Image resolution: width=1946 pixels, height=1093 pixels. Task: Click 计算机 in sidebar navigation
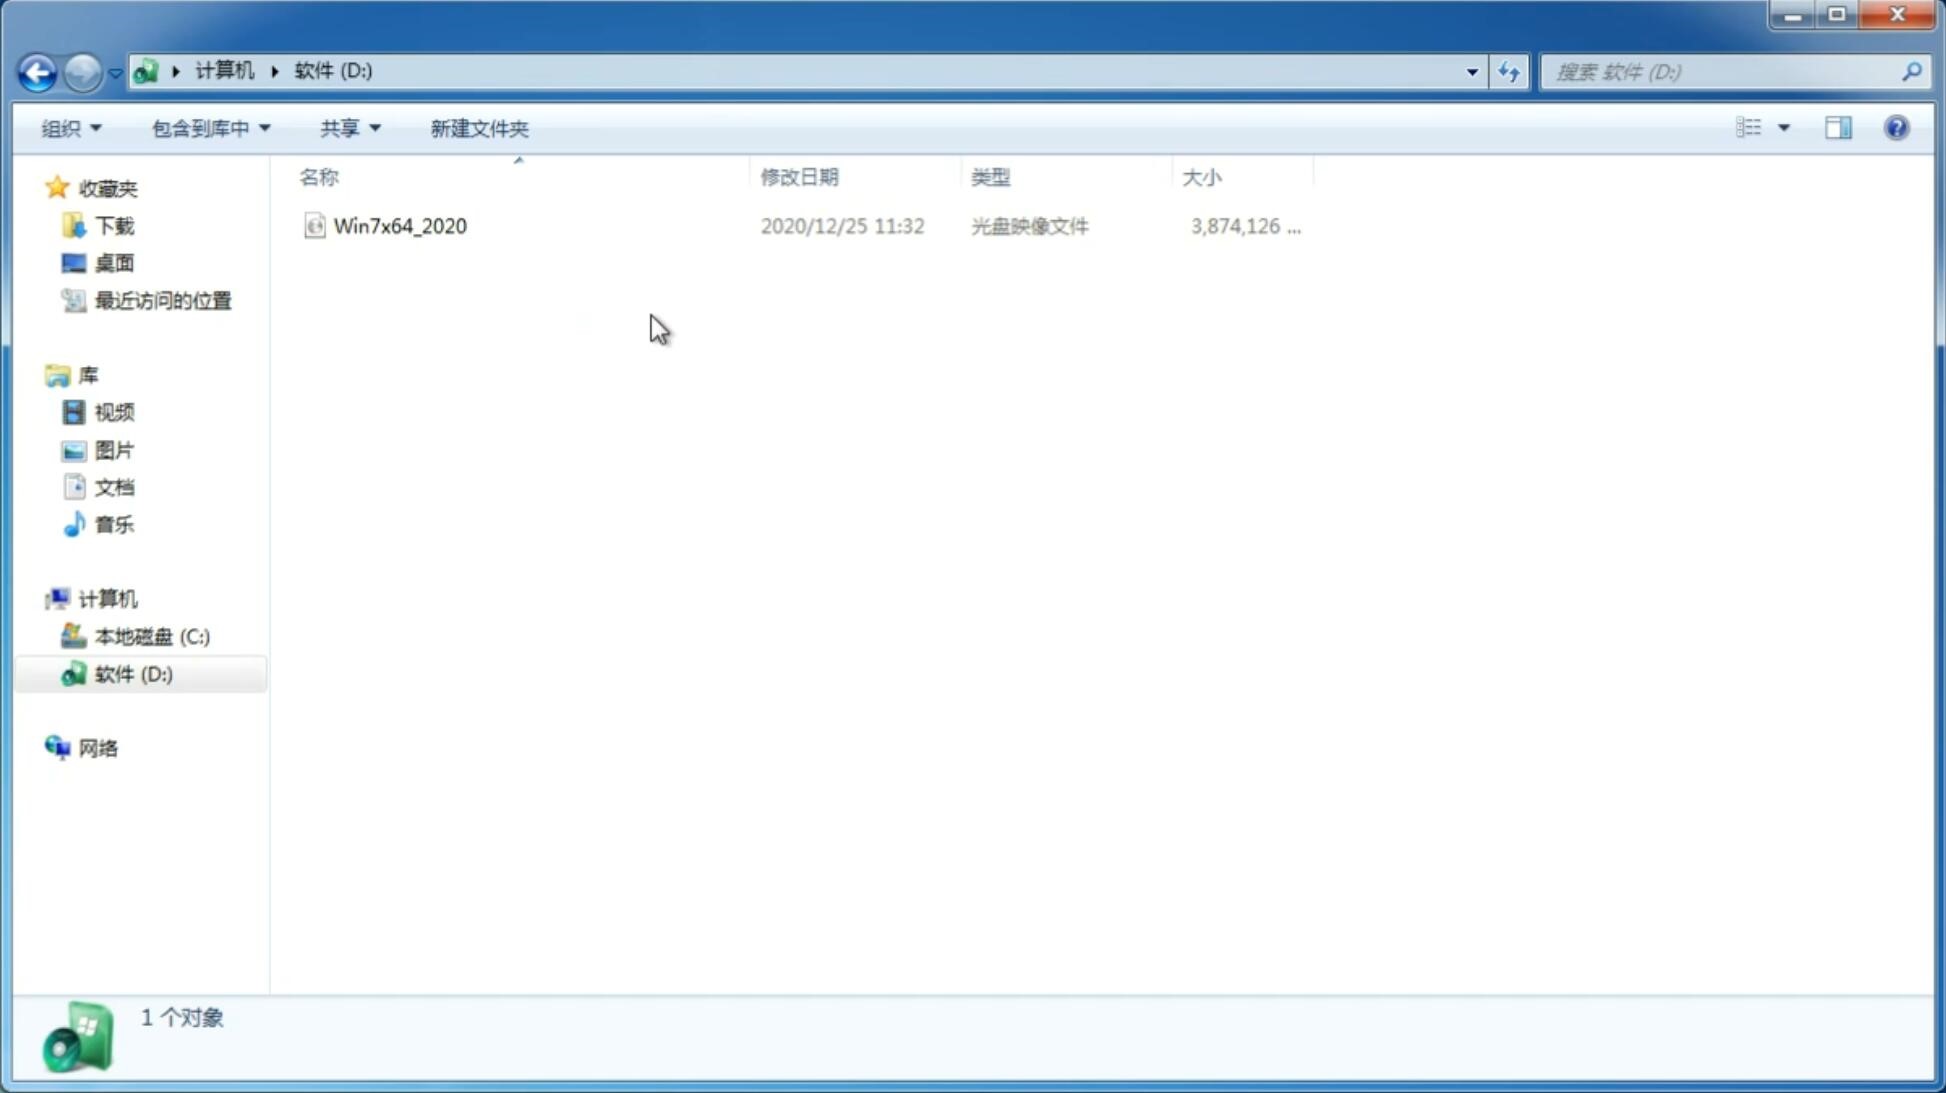point(107,599)
